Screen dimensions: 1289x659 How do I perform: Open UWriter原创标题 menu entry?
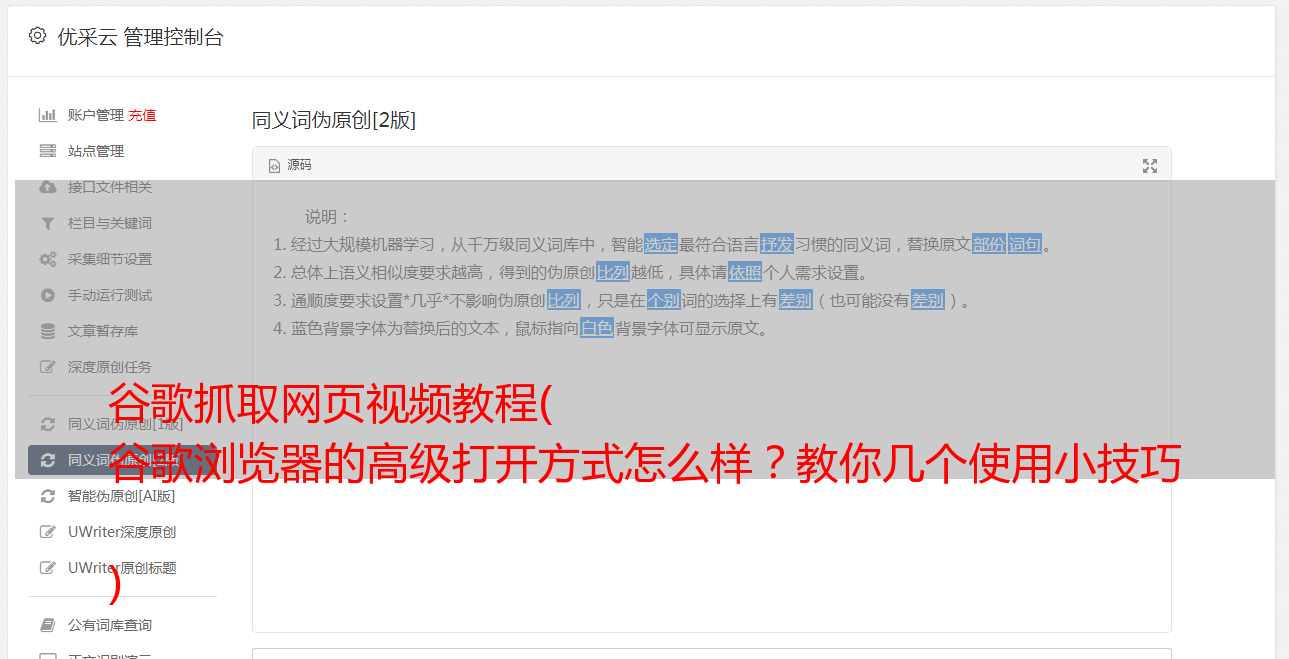tap(122, 568)
